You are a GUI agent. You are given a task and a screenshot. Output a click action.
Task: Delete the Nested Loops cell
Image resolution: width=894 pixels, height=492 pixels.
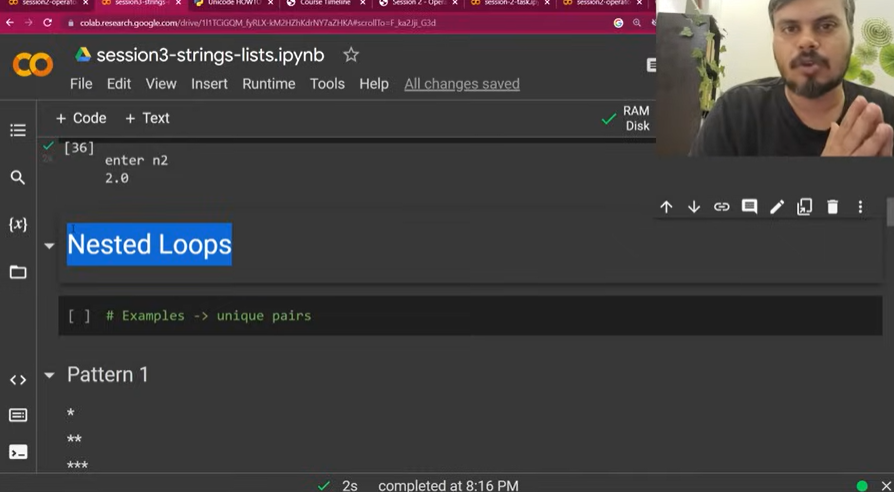pos(832,206)
